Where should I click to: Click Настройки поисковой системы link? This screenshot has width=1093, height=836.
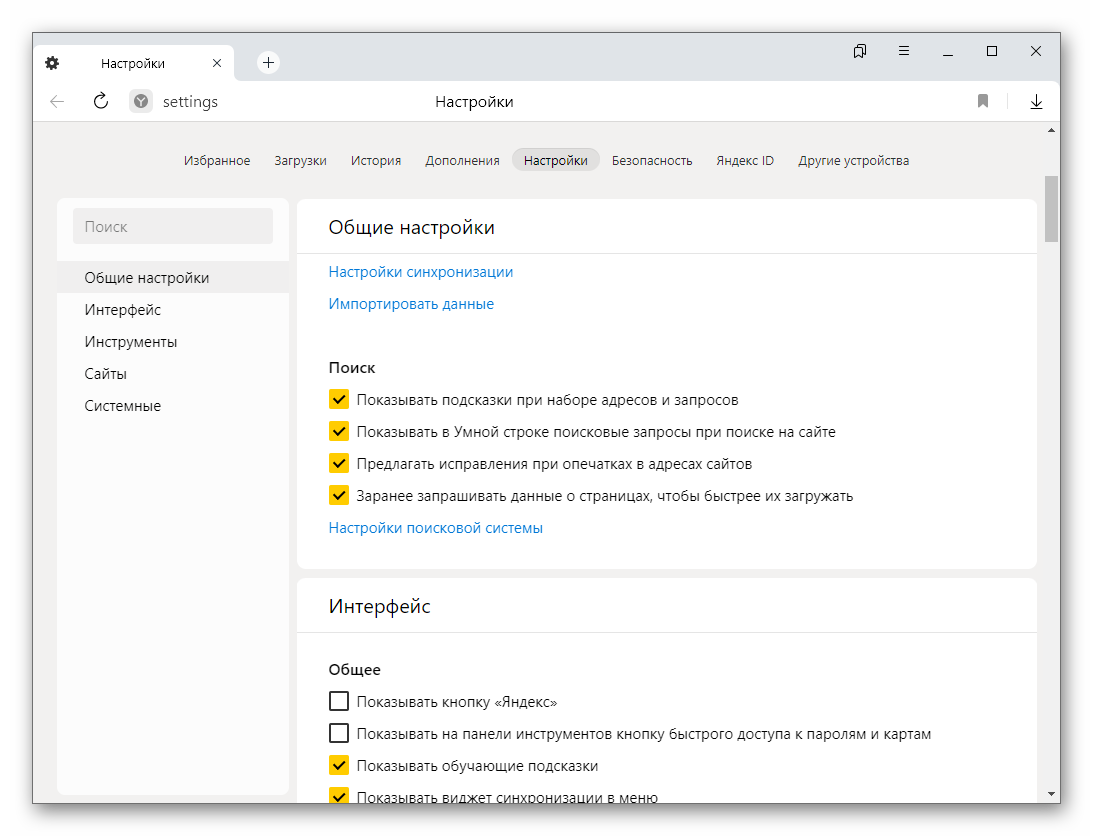tap(436, 528)
